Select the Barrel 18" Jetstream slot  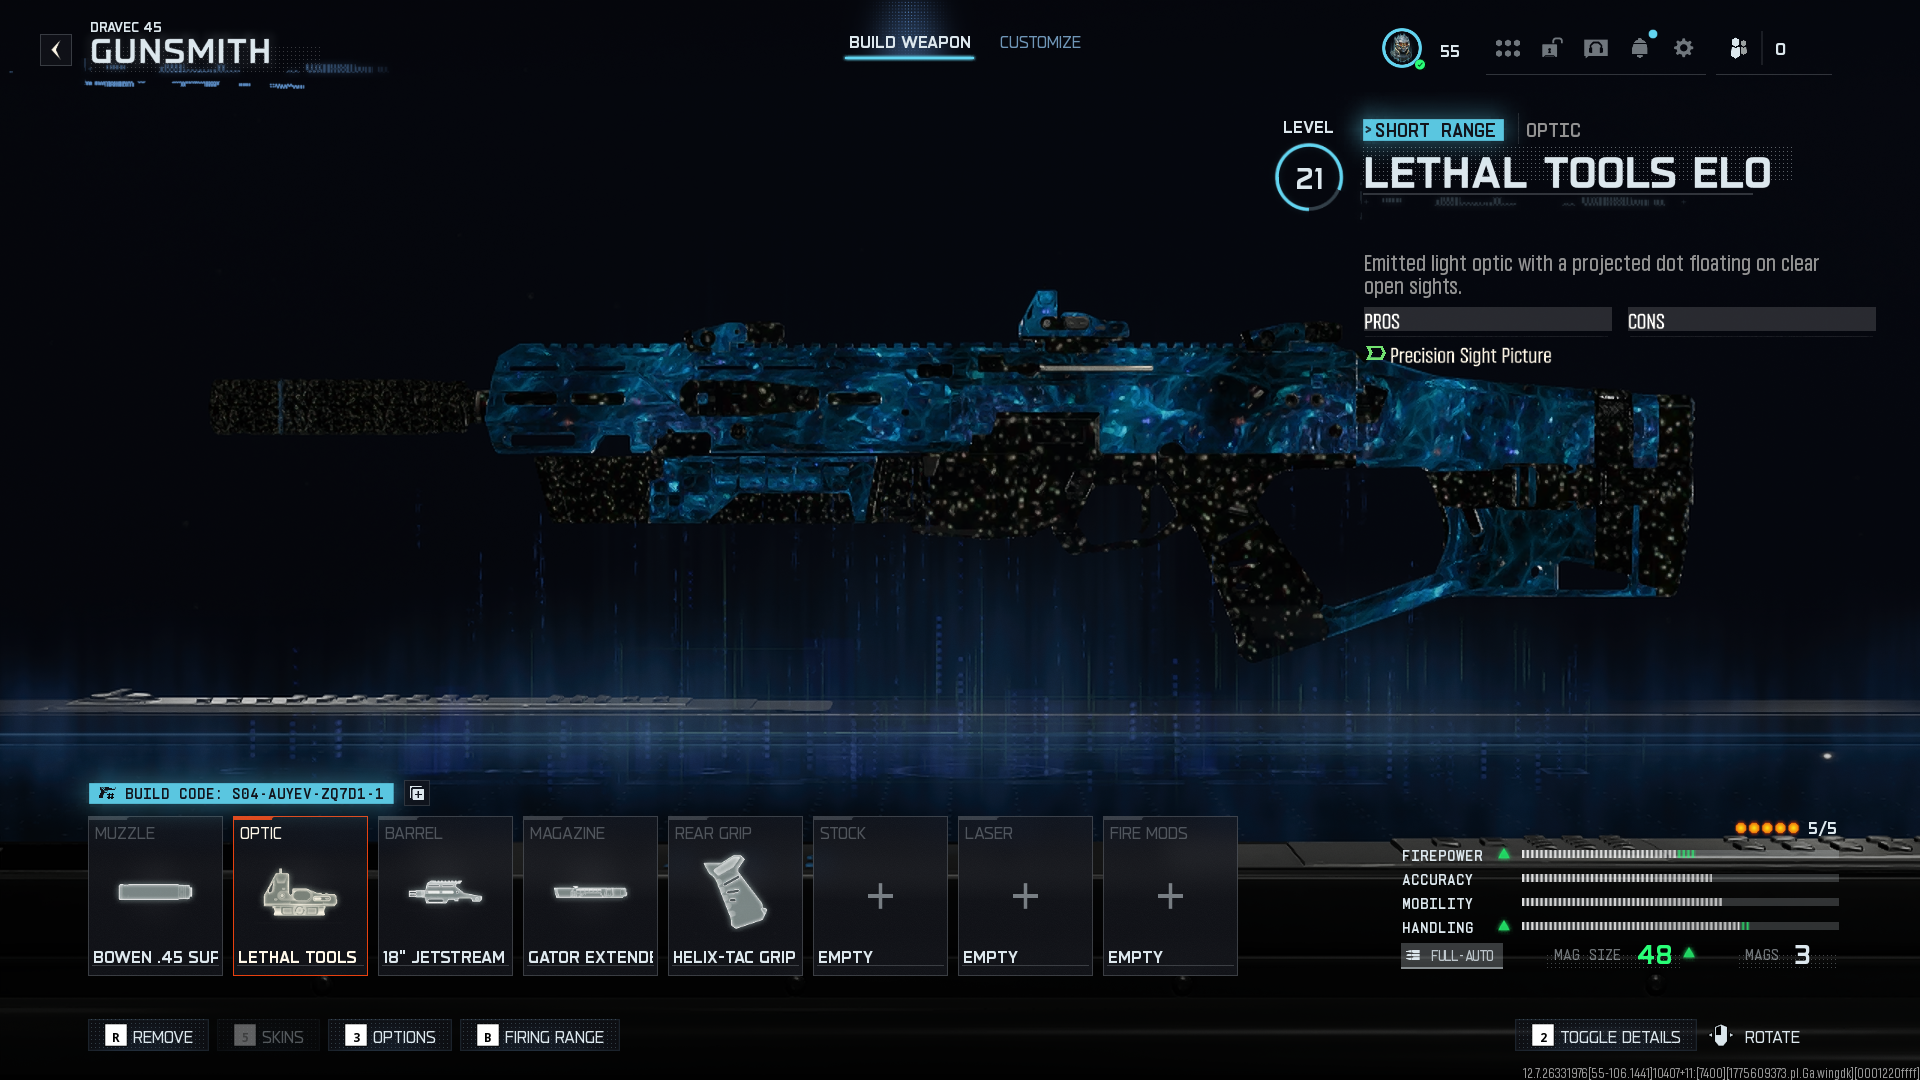445,895
